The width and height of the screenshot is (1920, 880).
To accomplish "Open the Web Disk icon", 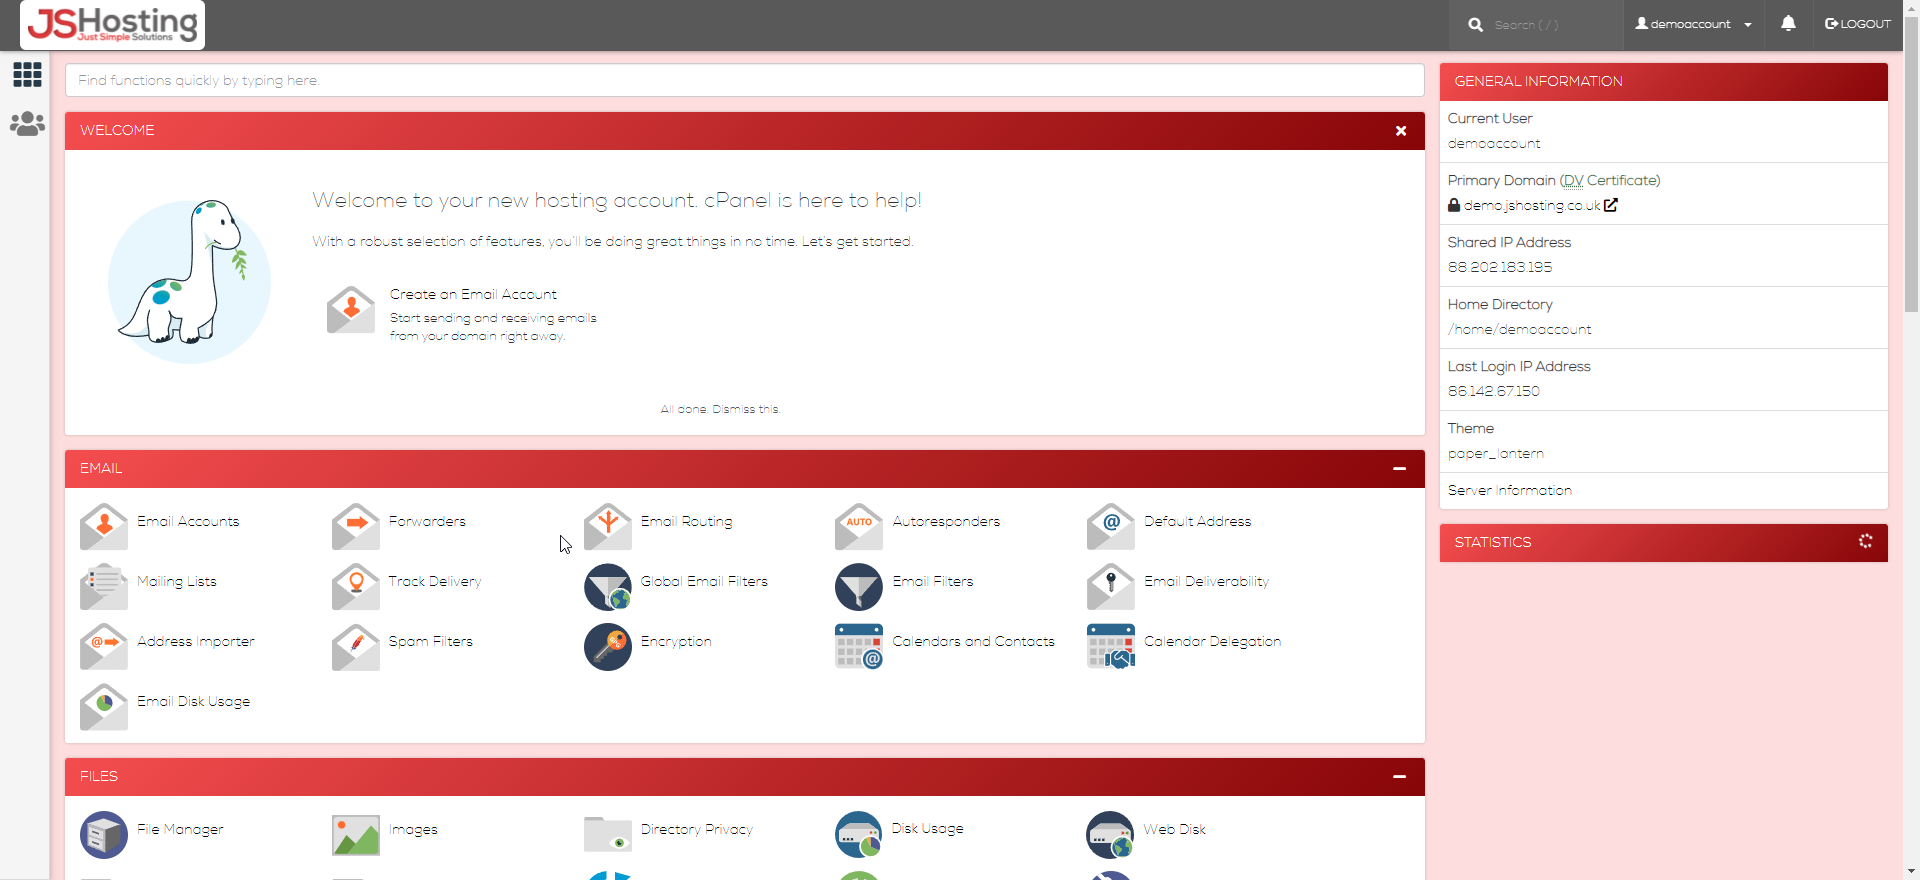I will coord(1111,835).
